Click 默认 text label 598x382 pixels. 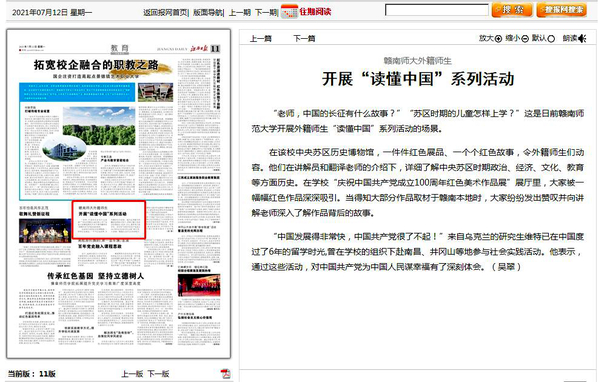click(x=539, y=38)
